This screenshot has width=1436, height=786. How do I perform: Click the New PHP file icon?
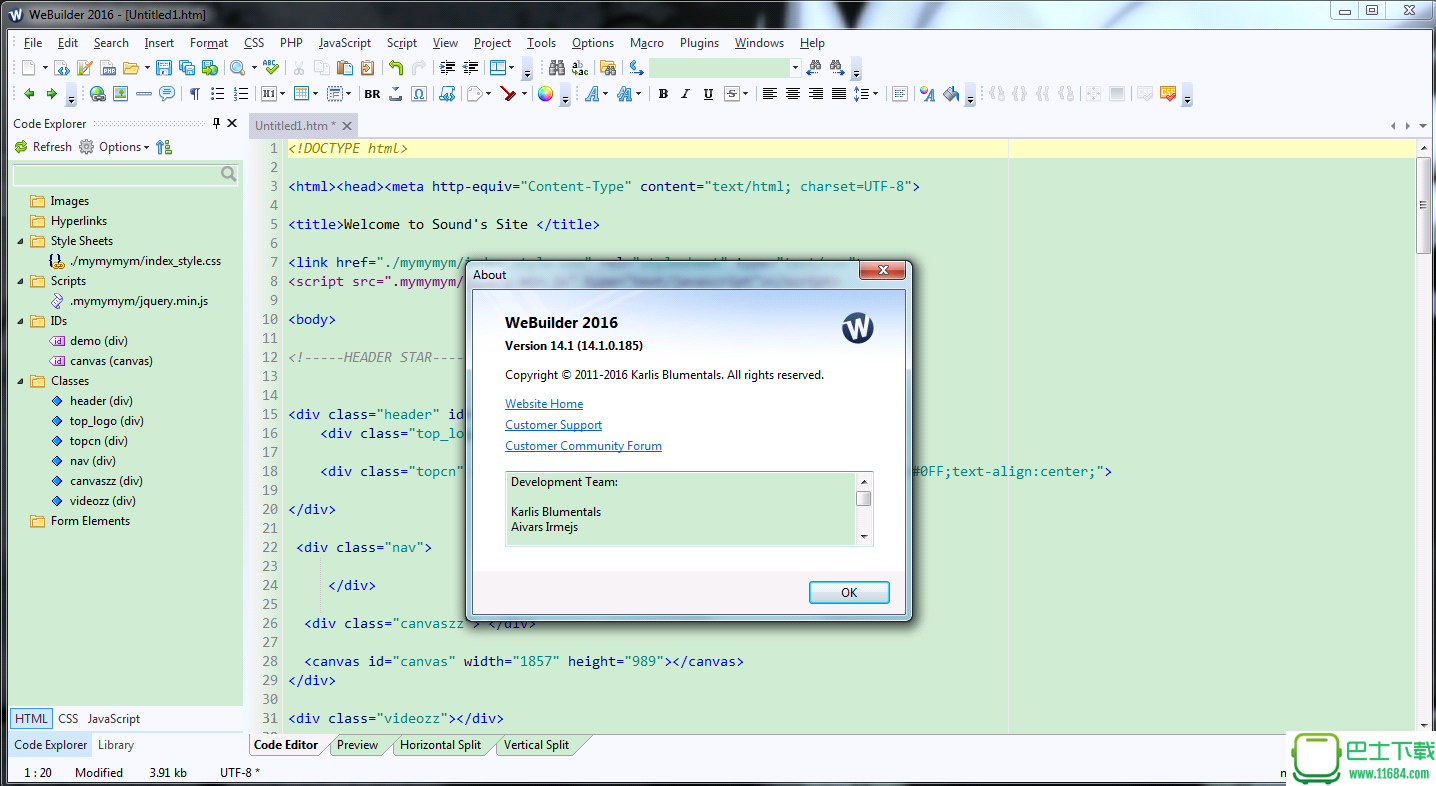108,68
